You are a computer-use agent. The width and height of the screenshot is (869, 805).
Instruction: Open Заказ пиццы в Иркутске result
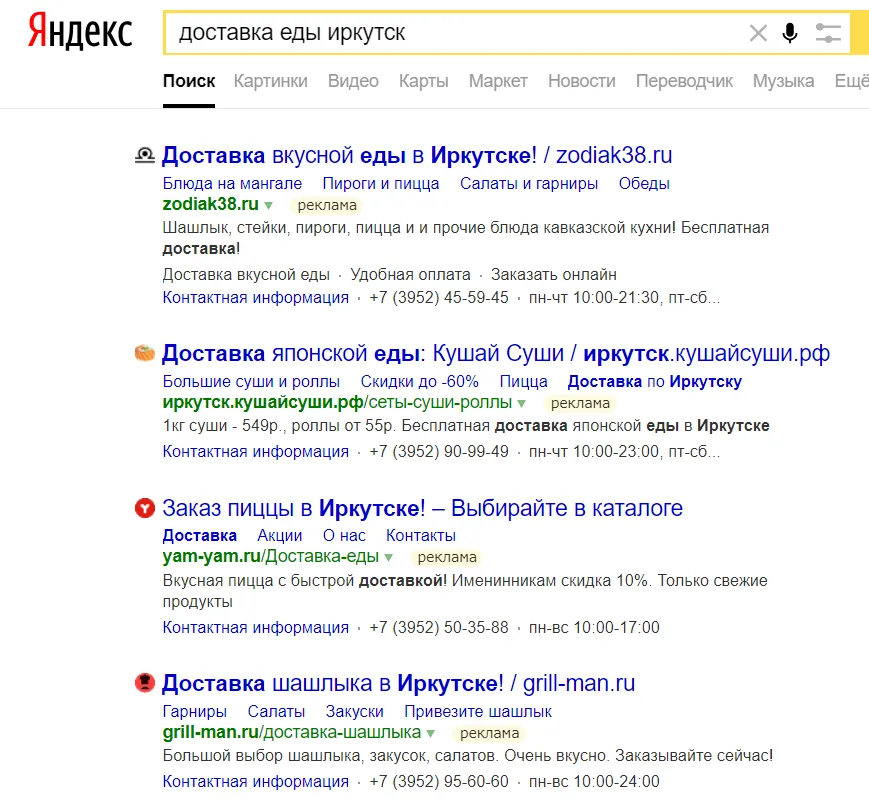[422, 507]
